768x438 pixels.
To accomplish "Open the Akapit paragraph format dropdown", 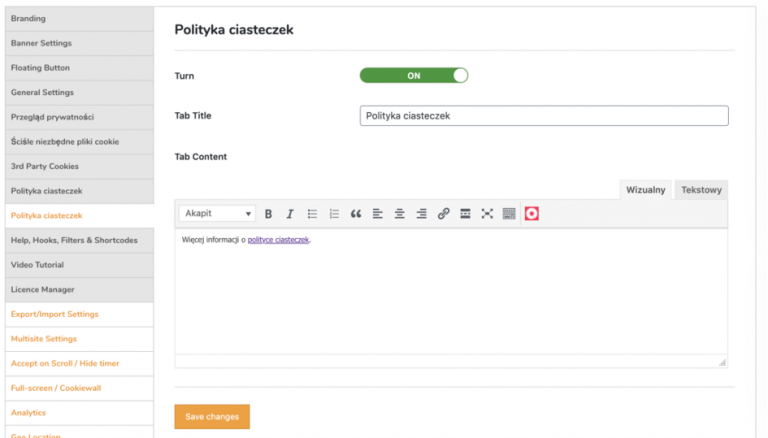I will tap(217, 214).
